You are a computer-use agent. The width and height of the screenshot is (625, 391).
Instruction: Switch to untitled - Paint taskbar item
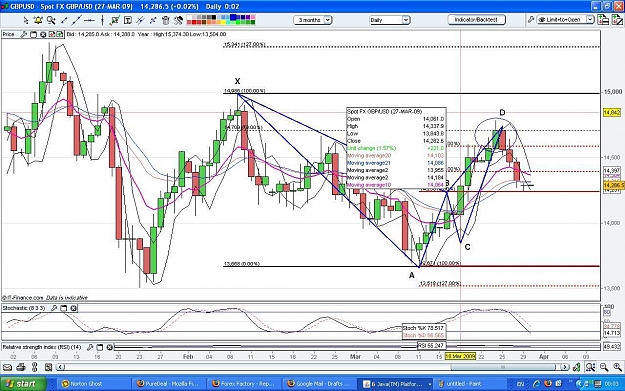coord(471,384)
